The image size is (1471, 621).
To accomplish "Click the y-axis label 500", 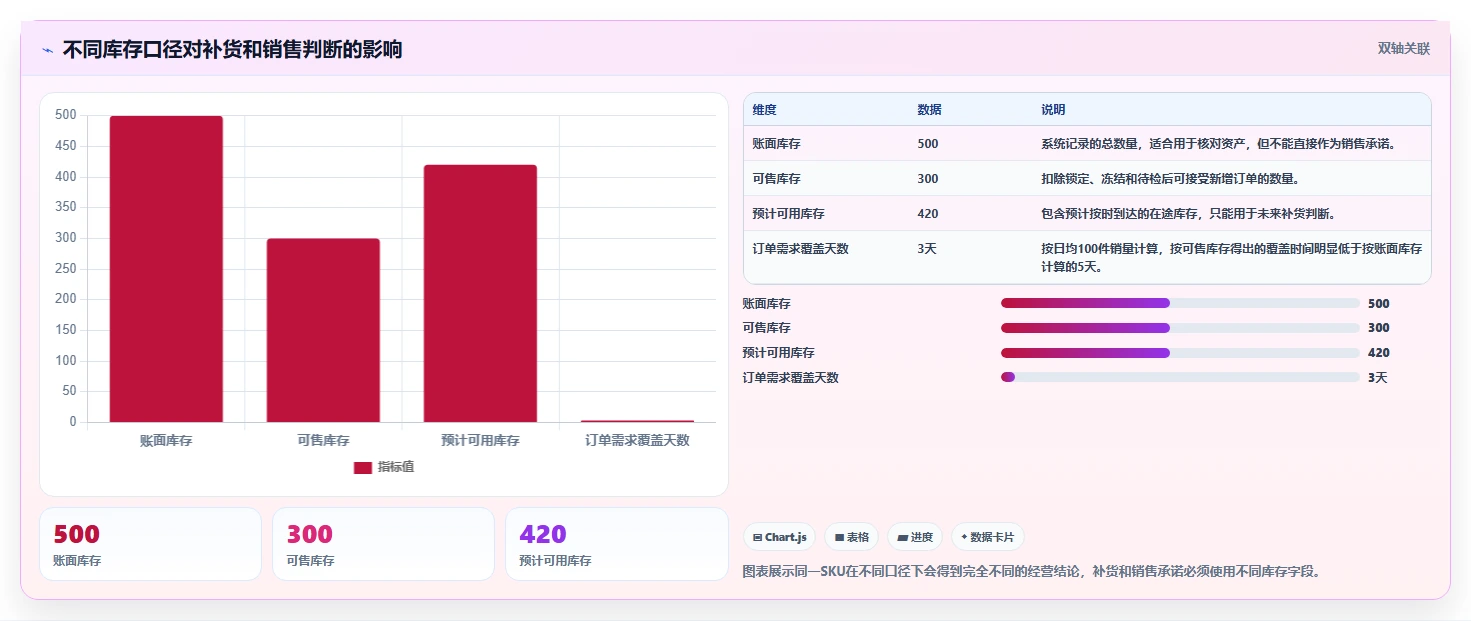I will [66, 115].
